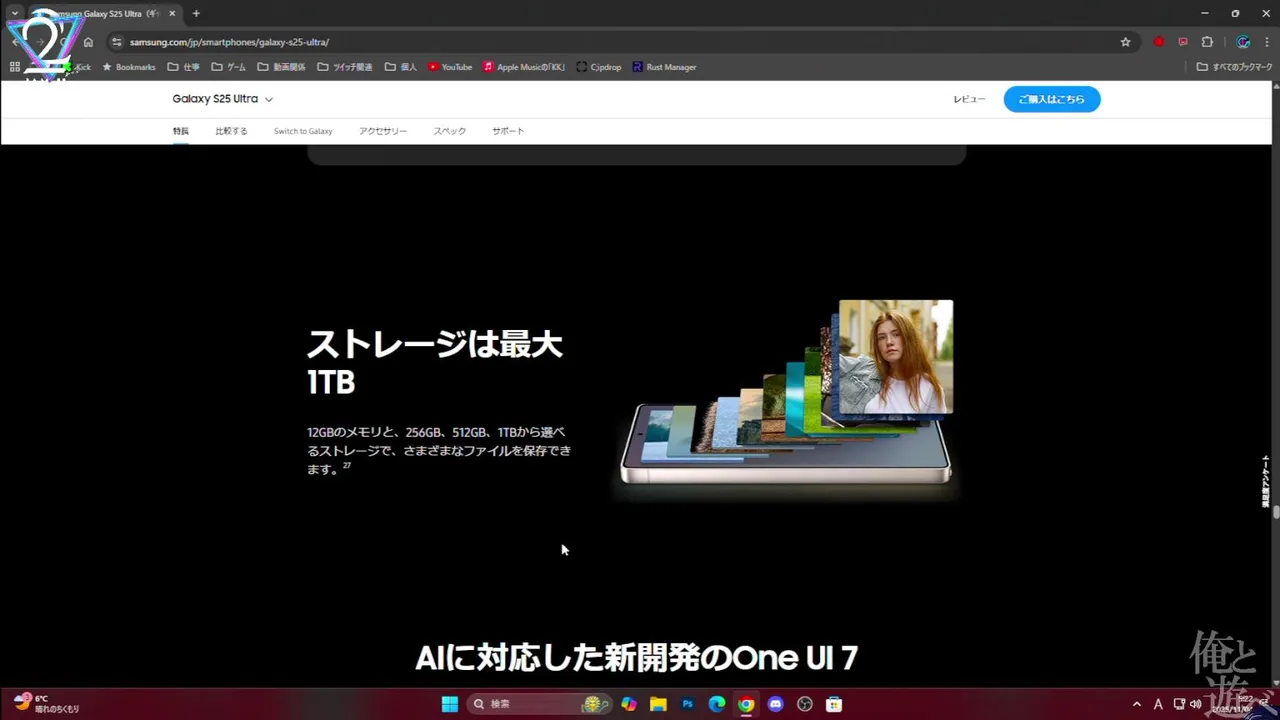1280x720 pixels.
Task: Select the Switch to Galaxy tab
Action: (x=303, y=131)
